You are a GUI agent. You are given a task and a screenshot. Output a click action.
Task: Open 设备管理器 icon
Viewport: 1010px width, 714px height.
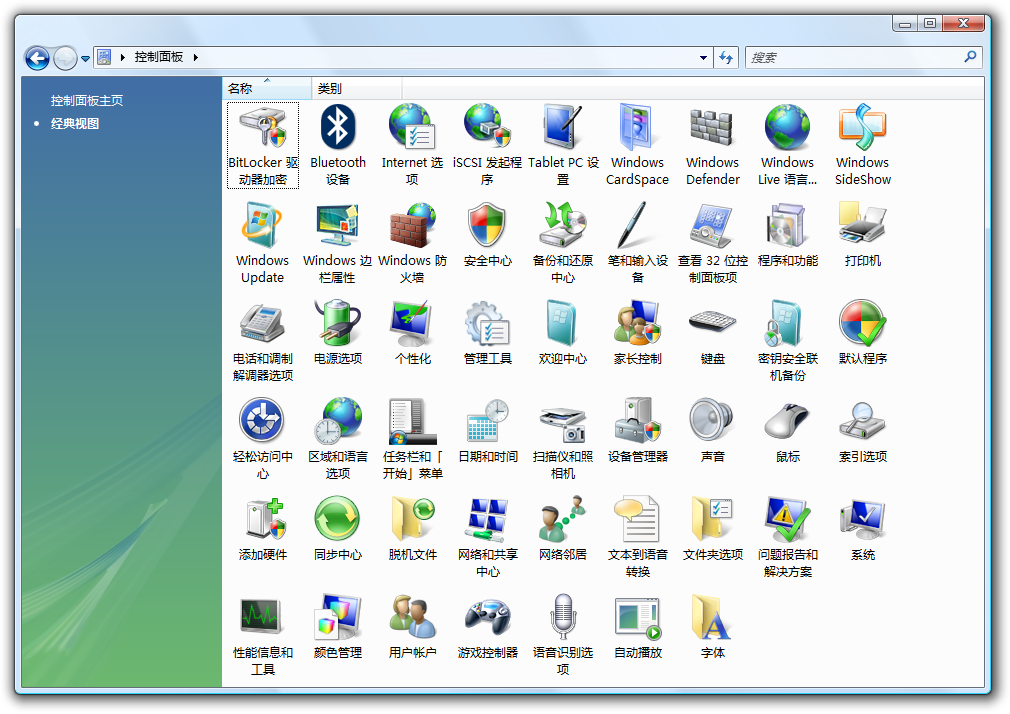[637, 422]
